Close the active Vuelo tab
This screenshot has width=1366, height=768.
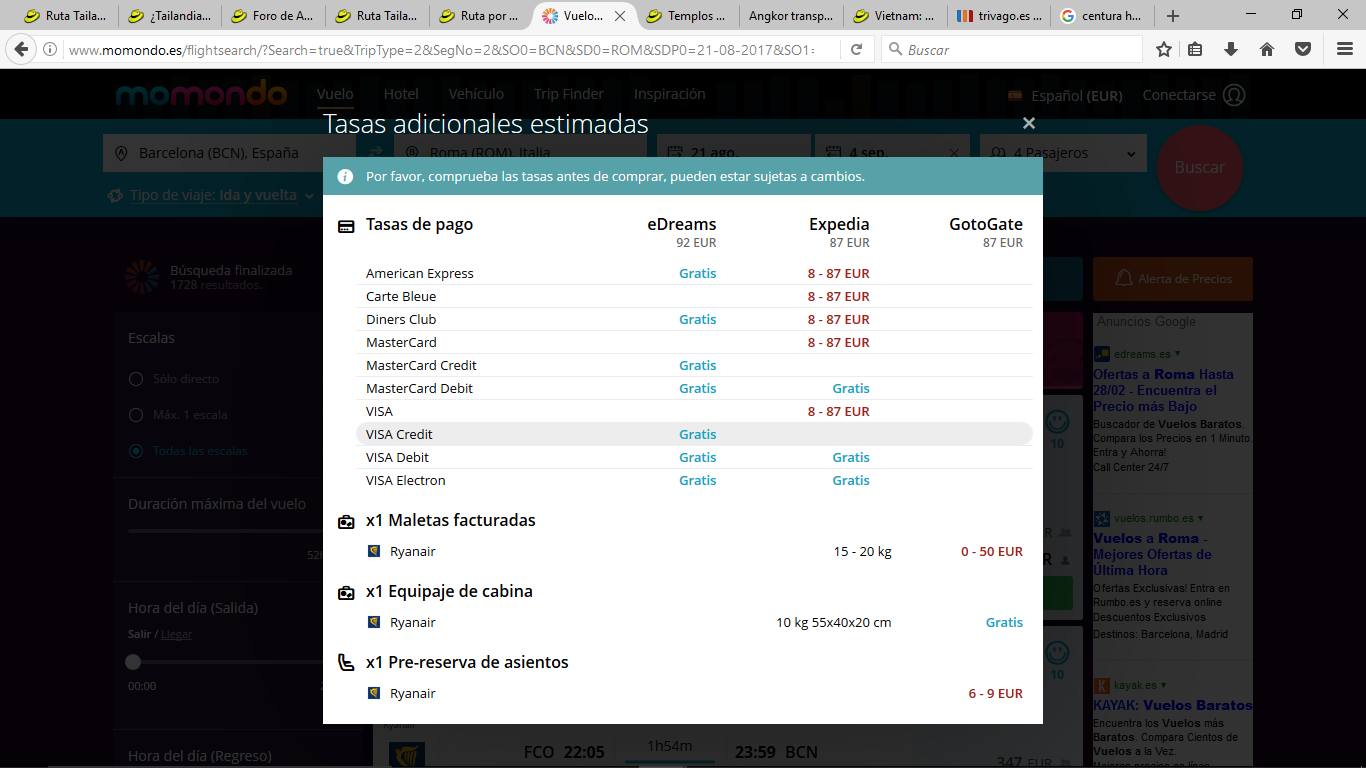pos(620,16)
